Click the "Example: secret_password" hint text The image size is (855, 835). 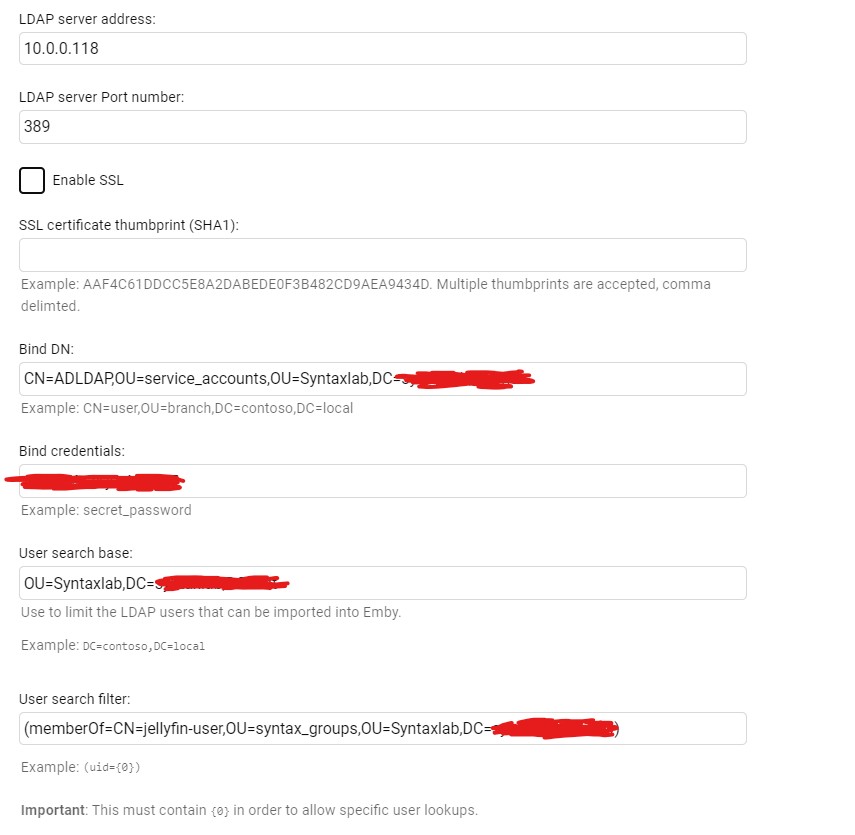point(106,510)
